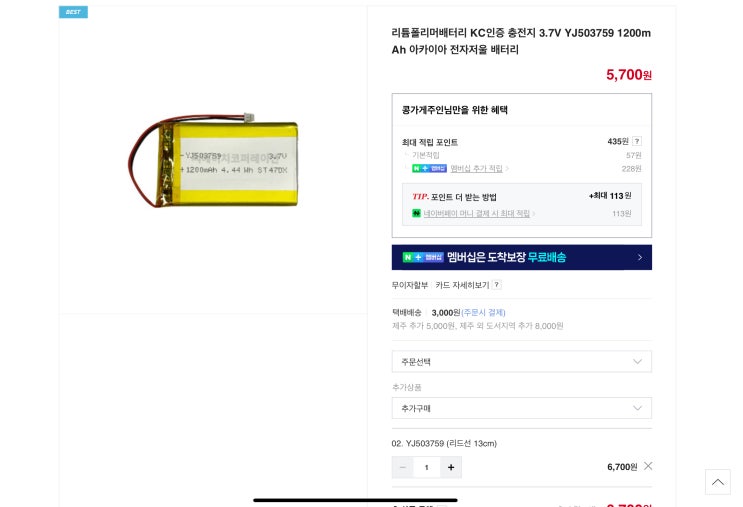Image resolution: width=743 pixels, height=507 pixels.
Task: Click the green Naver Pay N icon
Action: click(x=416, y=213)
